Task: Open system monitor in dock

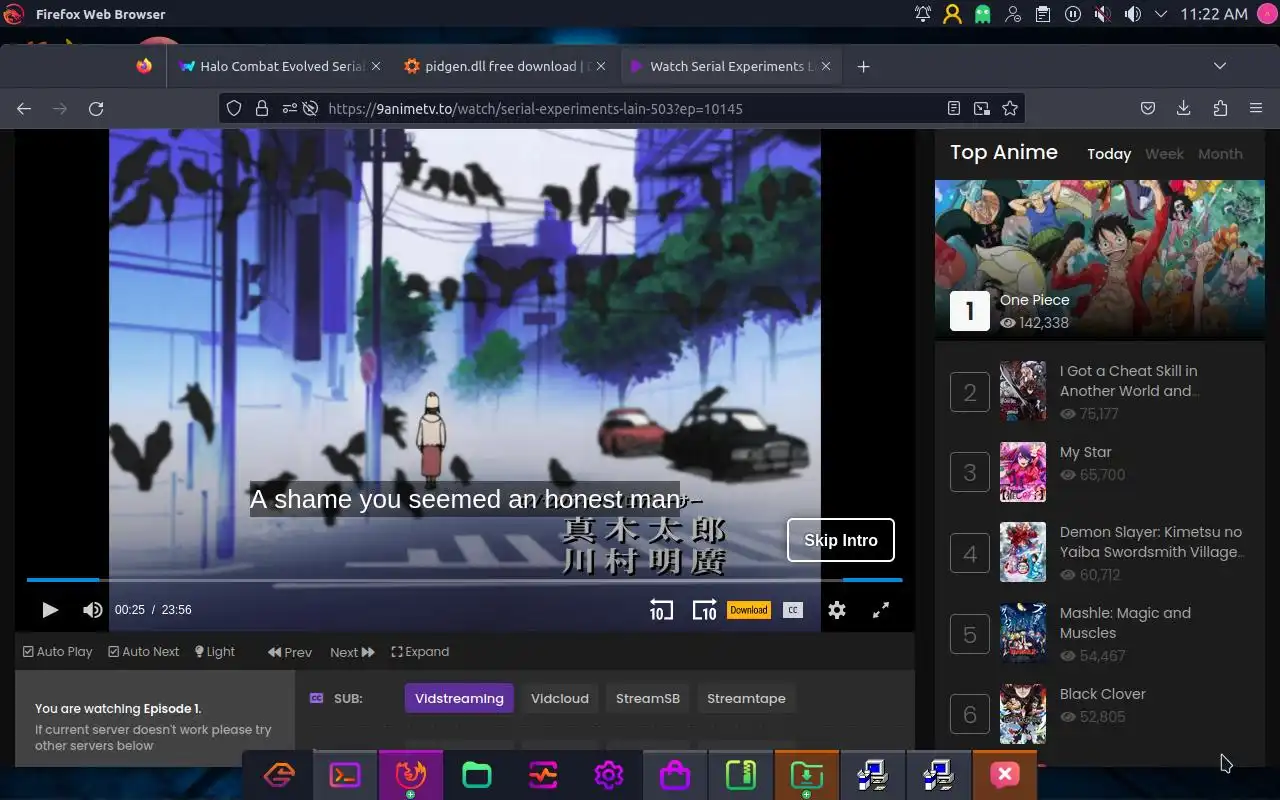Action: point(543,775)
